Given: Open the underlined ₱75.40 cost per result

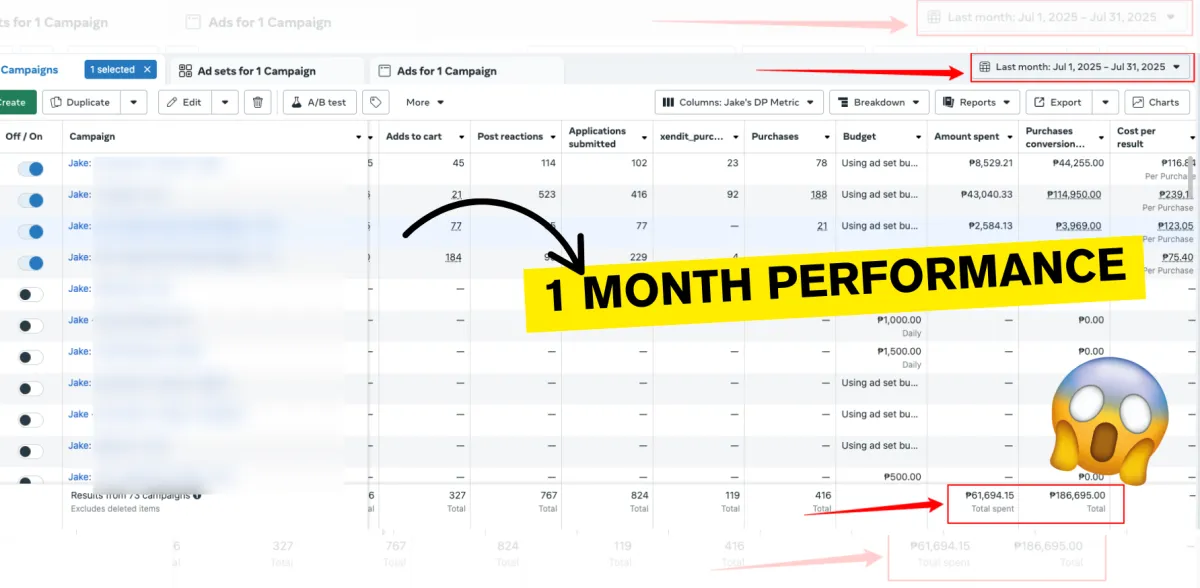Looking at the screenshot, I should coord(1178,257).
